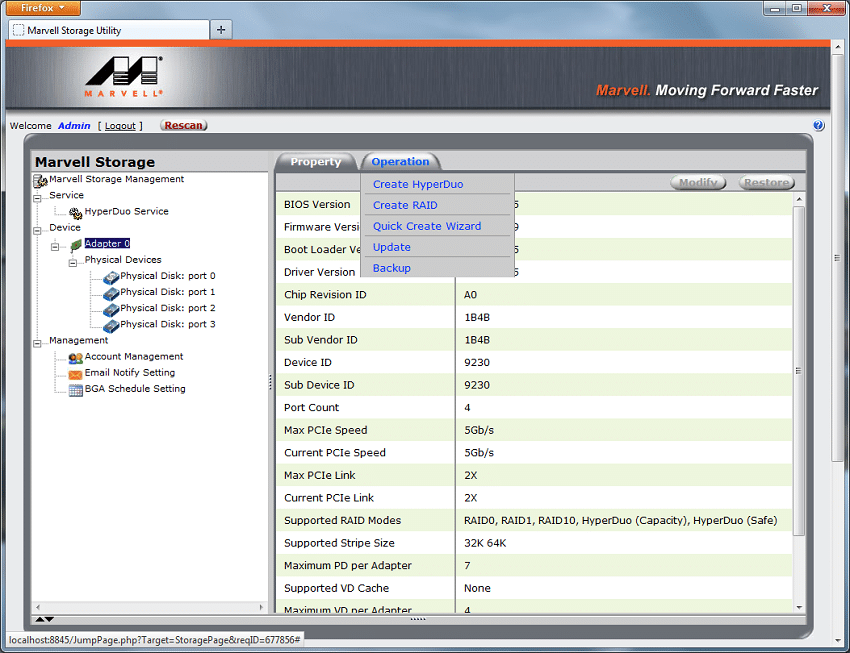
Task: Open the Firefox application menu
Action: 43,8
